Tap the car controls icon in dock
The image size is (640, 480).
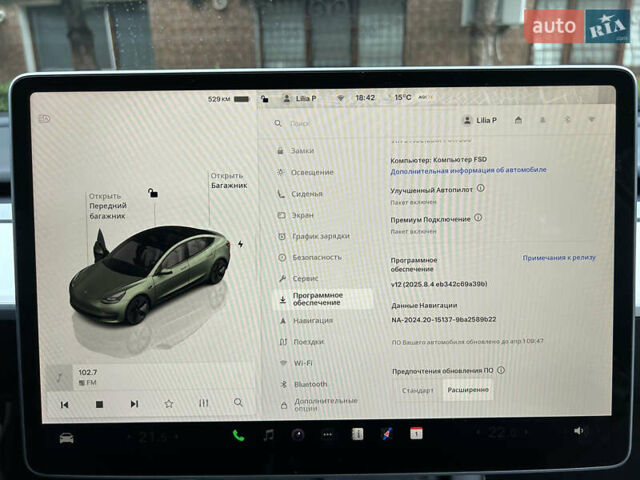pos(67,438)
